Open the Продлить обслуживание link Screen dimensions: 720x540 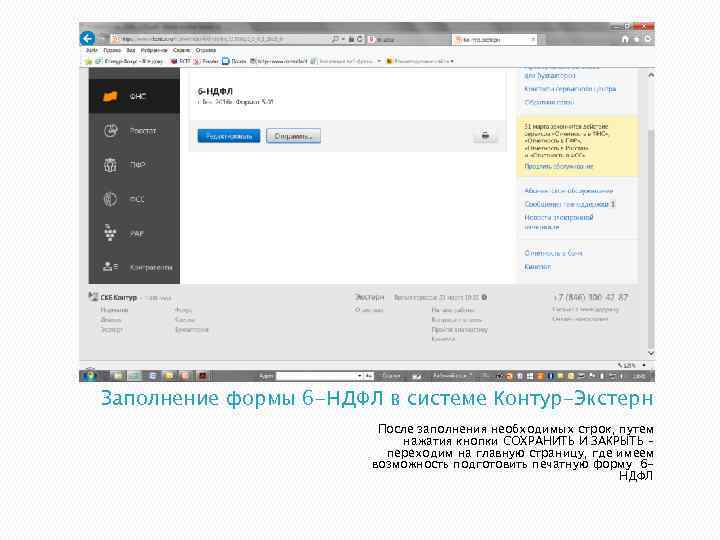click(559, 166)
